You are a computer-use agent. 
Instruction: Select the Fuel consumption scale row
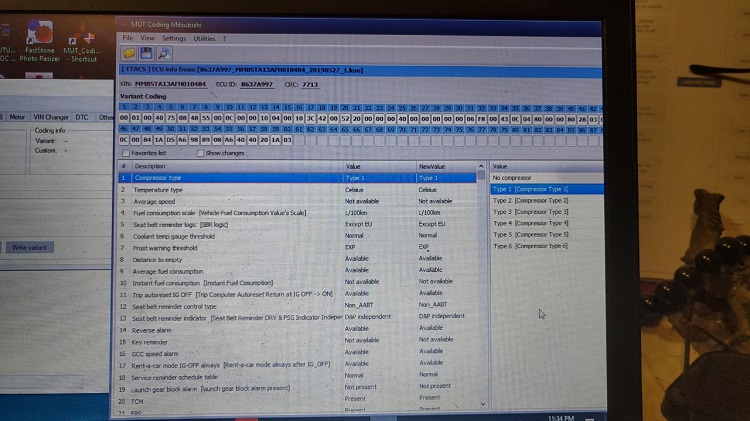pos(297,213)
